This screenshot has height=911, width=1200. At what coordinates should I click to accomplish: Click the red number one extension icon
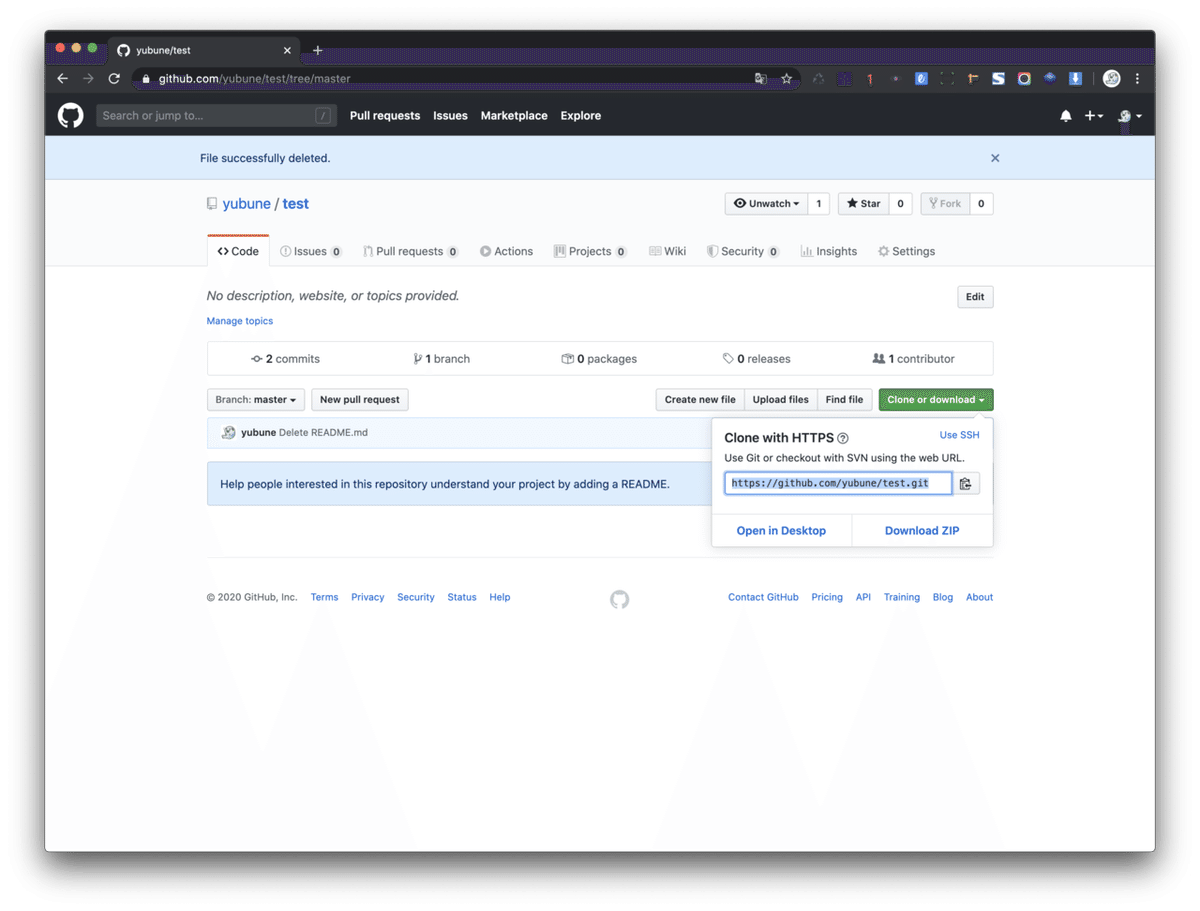[x=870, y=78]
